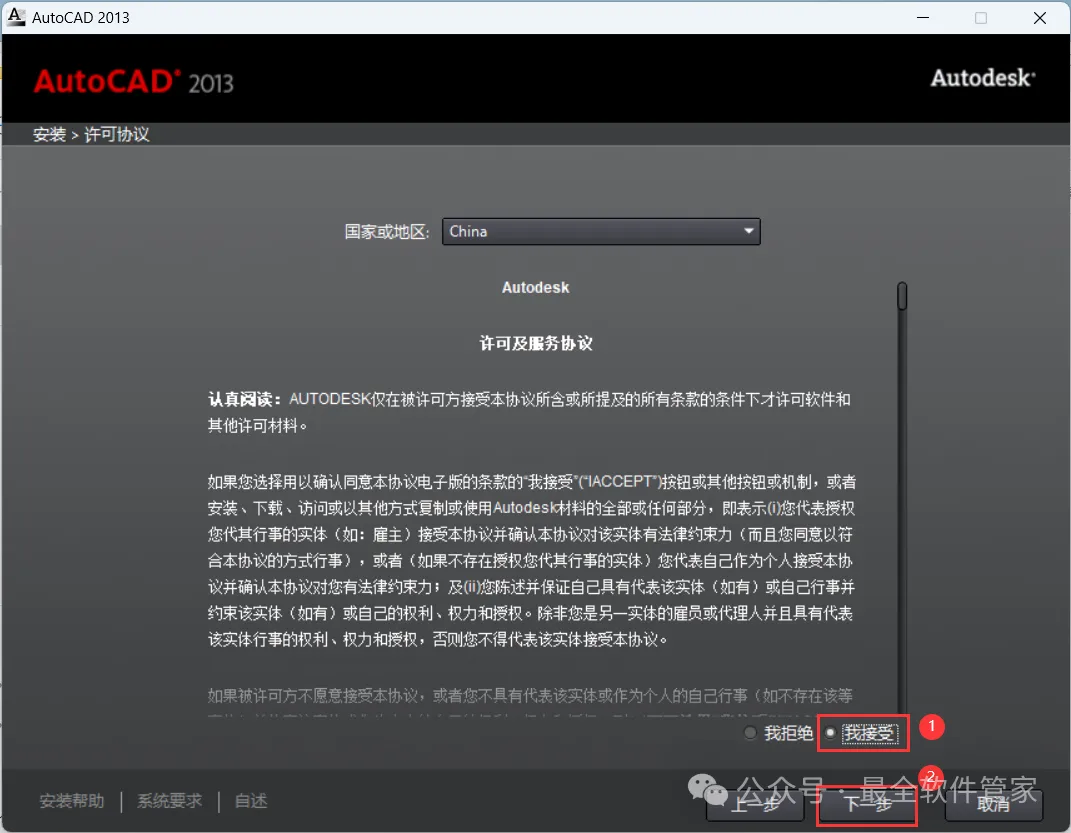Click the 认真阅读 bold text
The height and width of the screenshot is (833, 1071).
point(245,399)
